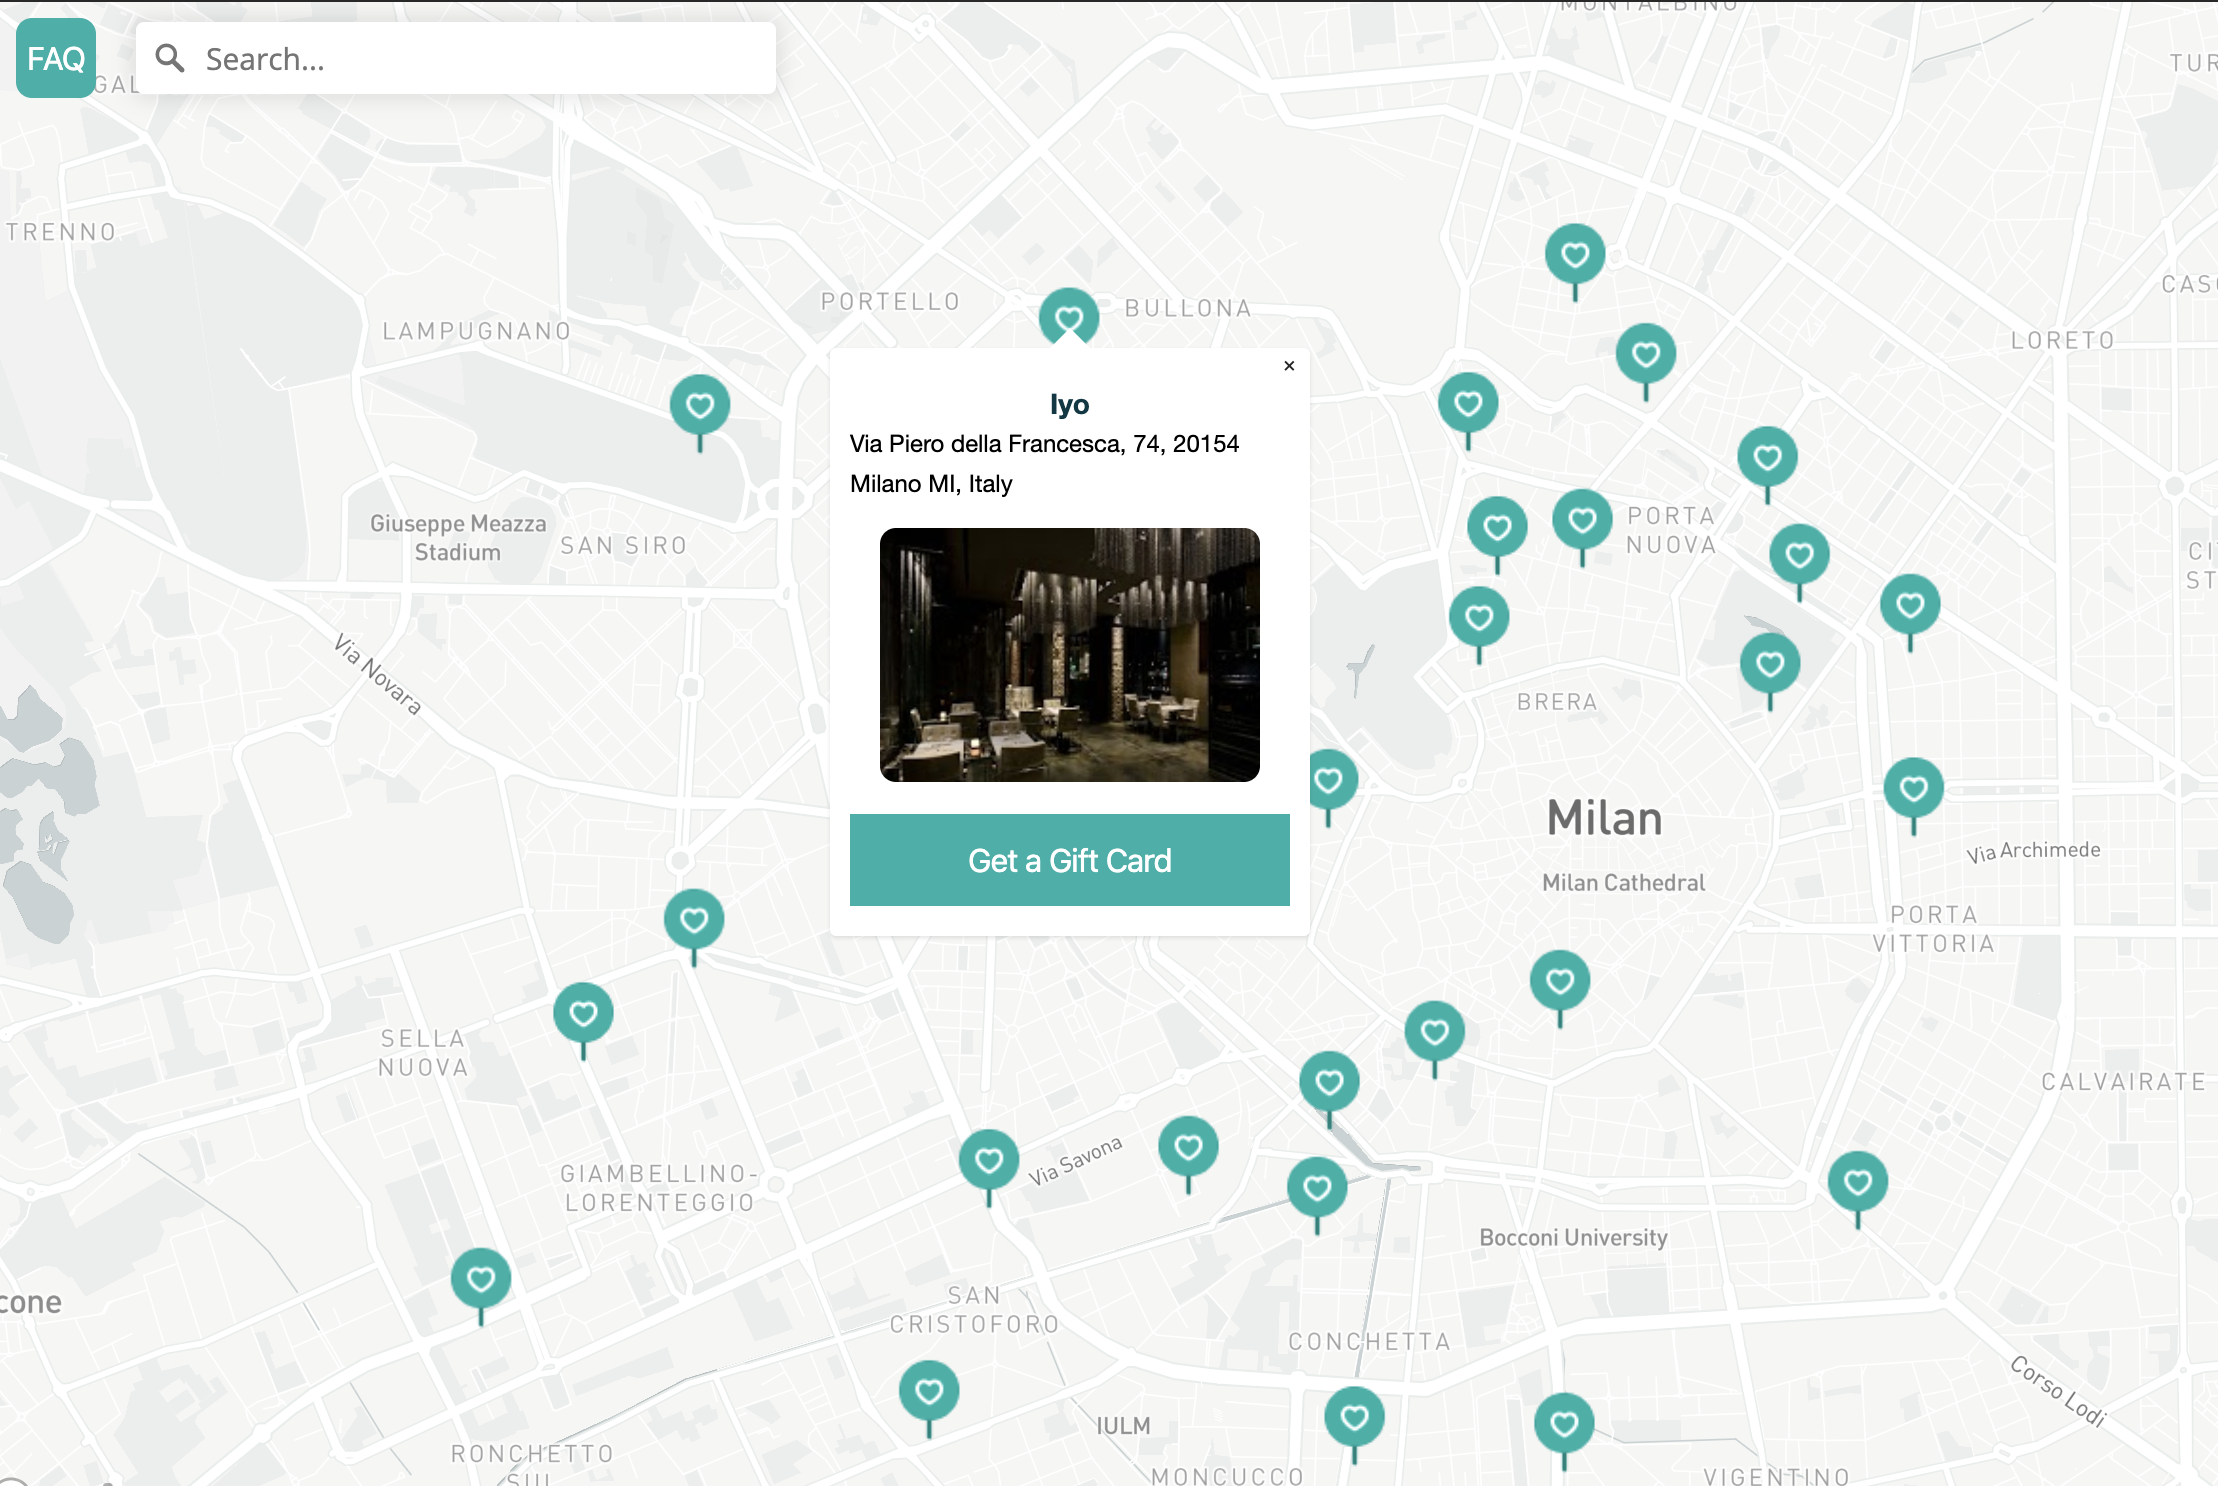Click heart marker south of Milan Cathedral
The image size is (2218, 1486).
(1559, 982)
